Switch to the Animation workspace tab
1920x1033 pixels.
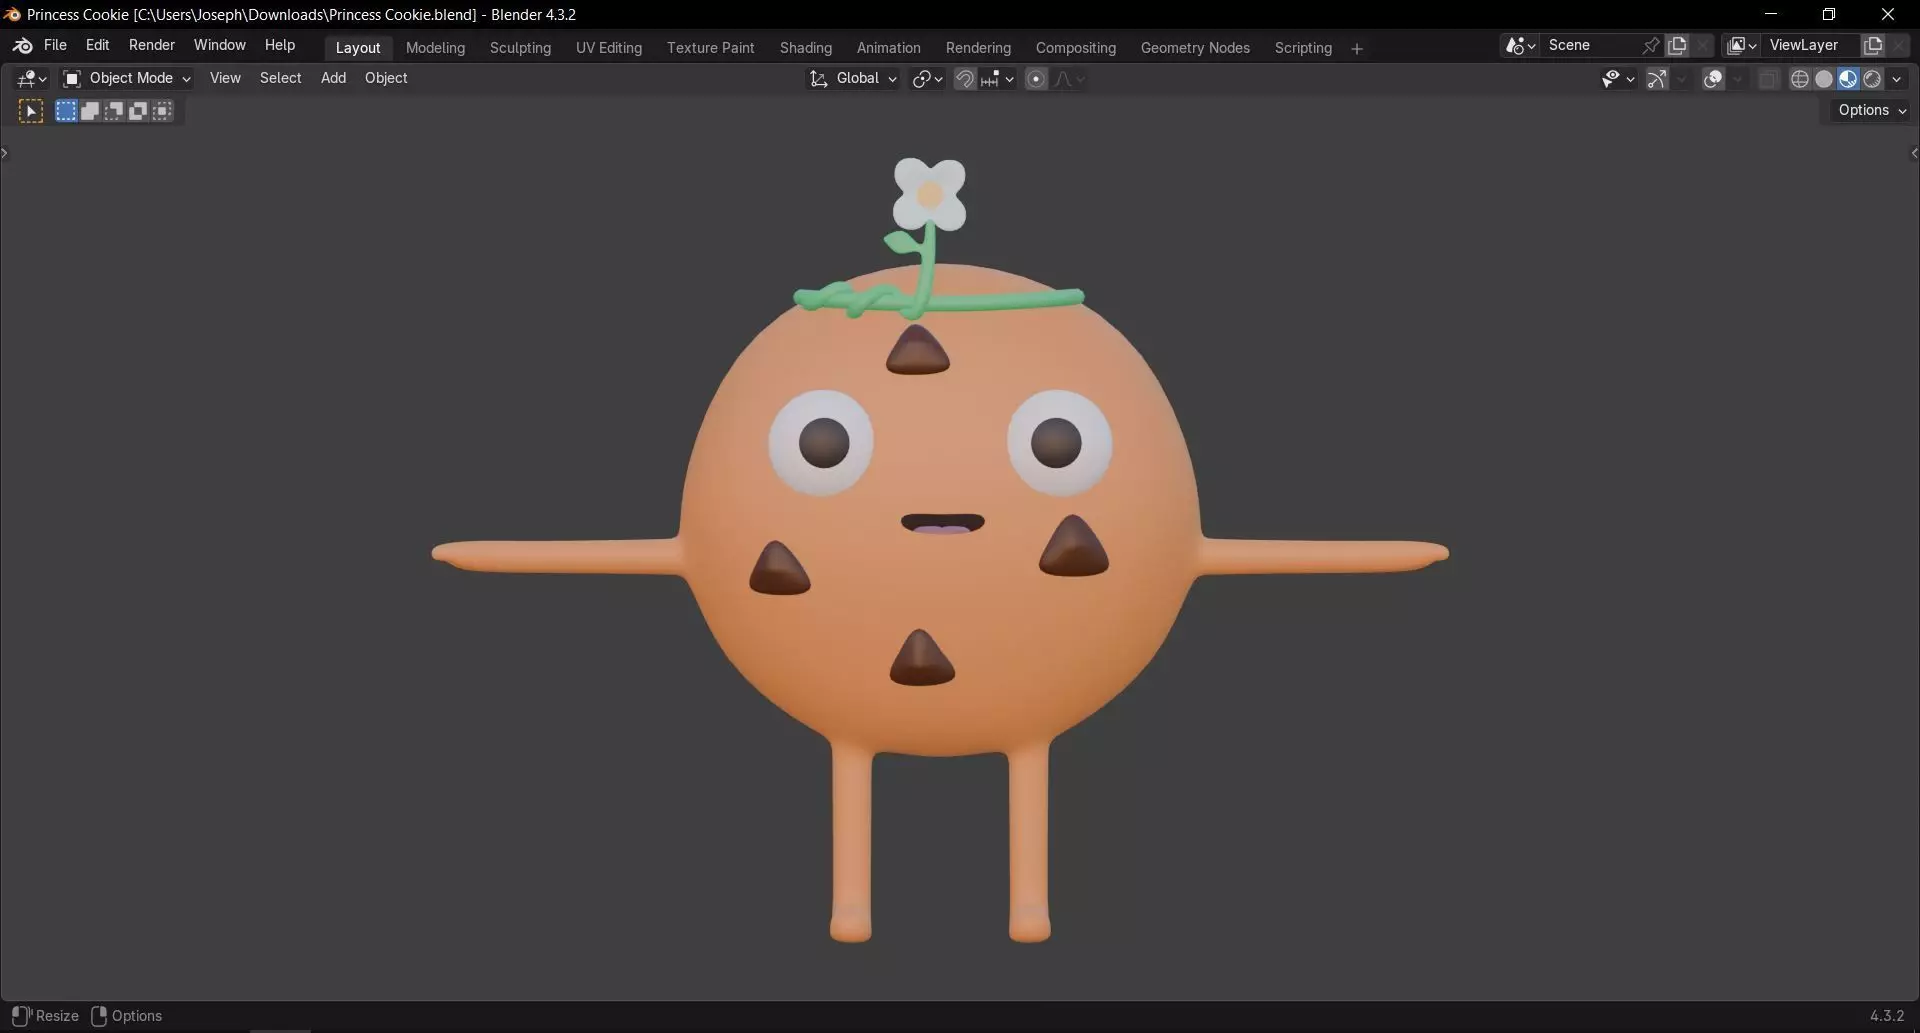[888, 48]
